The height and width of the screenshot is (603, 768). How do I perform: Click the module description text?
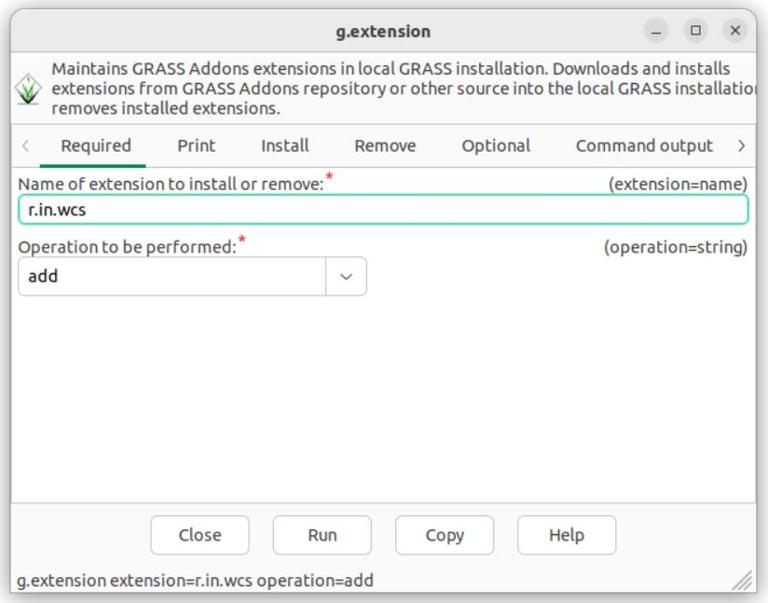click(x=403, y=89)
